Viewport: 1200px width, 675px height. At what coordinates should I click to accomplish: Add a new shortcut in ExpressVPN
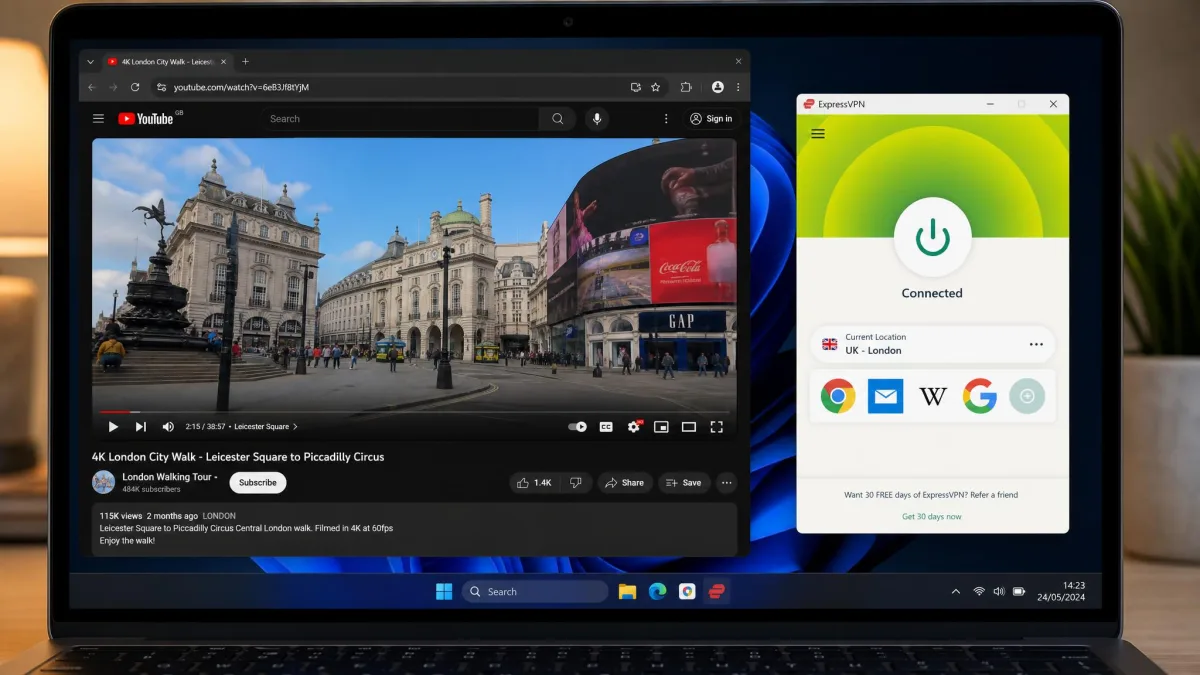tap(1027, 396)
